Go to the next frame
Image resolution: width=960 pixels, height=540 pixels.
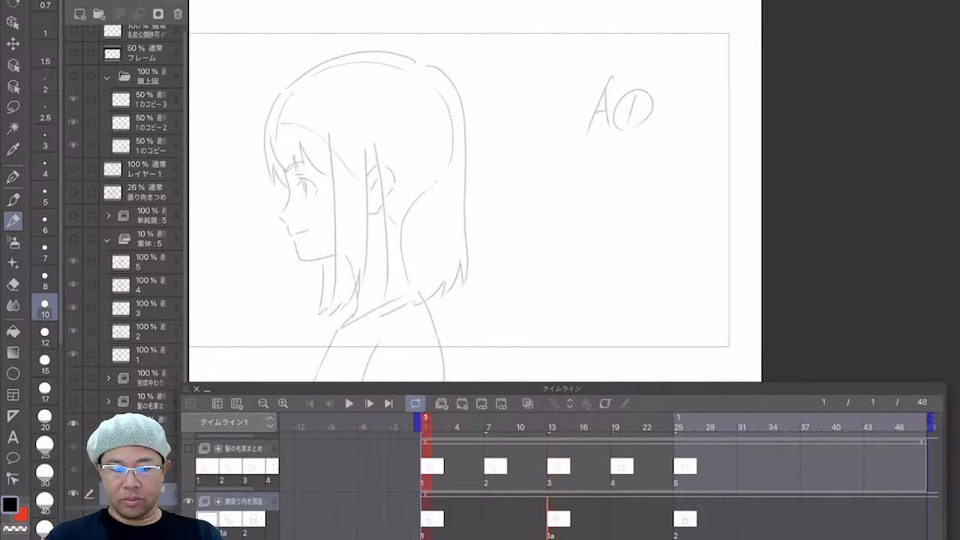(369, 403)
